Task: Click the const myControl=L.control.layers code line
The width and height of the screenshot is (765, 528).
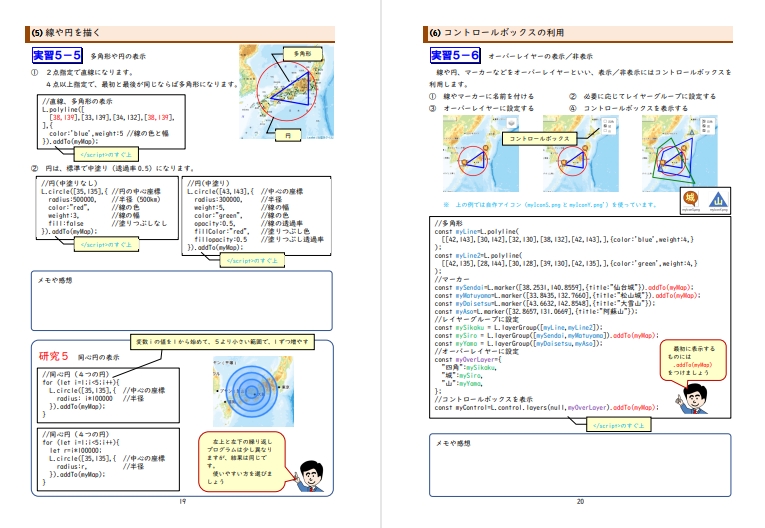Action: pos(546,407)
